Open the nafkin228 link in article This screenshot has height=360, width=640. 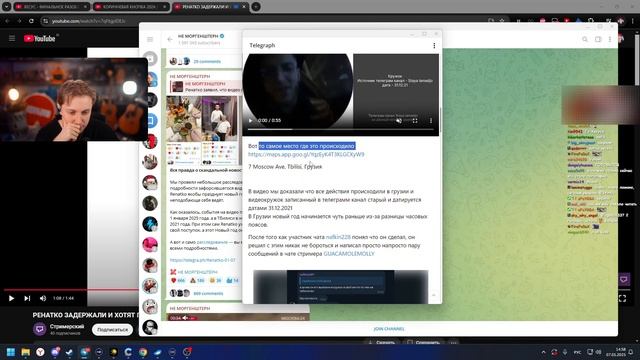point(338,237)
